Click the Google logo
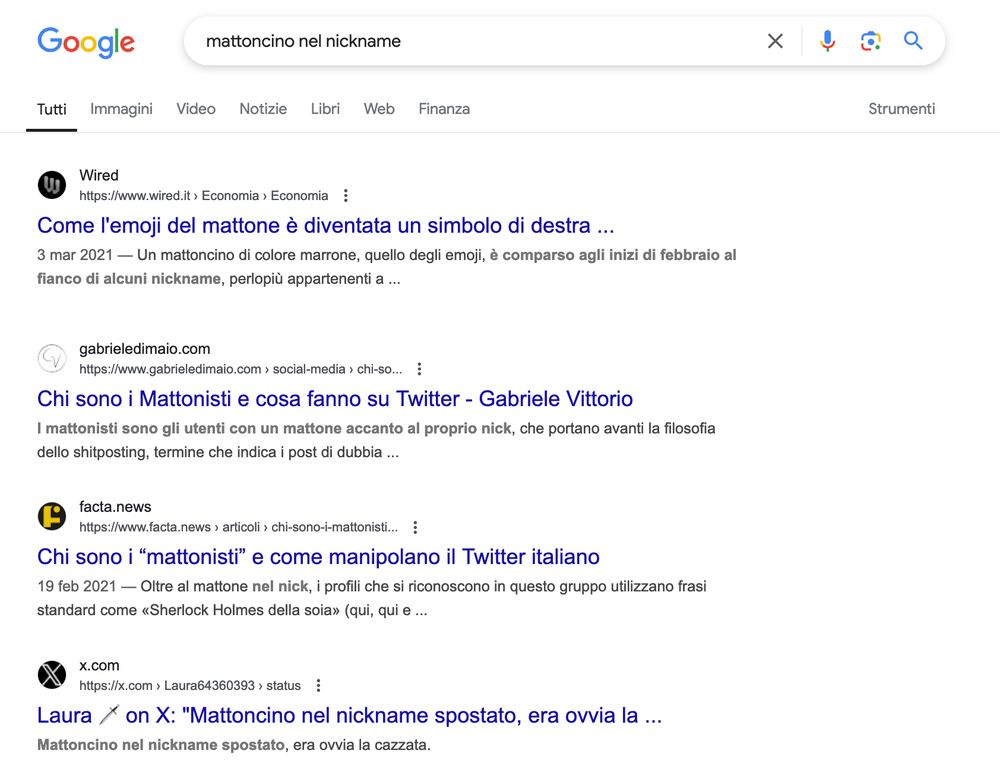Viewport: 1000px width, 779px height. point(86,42)
